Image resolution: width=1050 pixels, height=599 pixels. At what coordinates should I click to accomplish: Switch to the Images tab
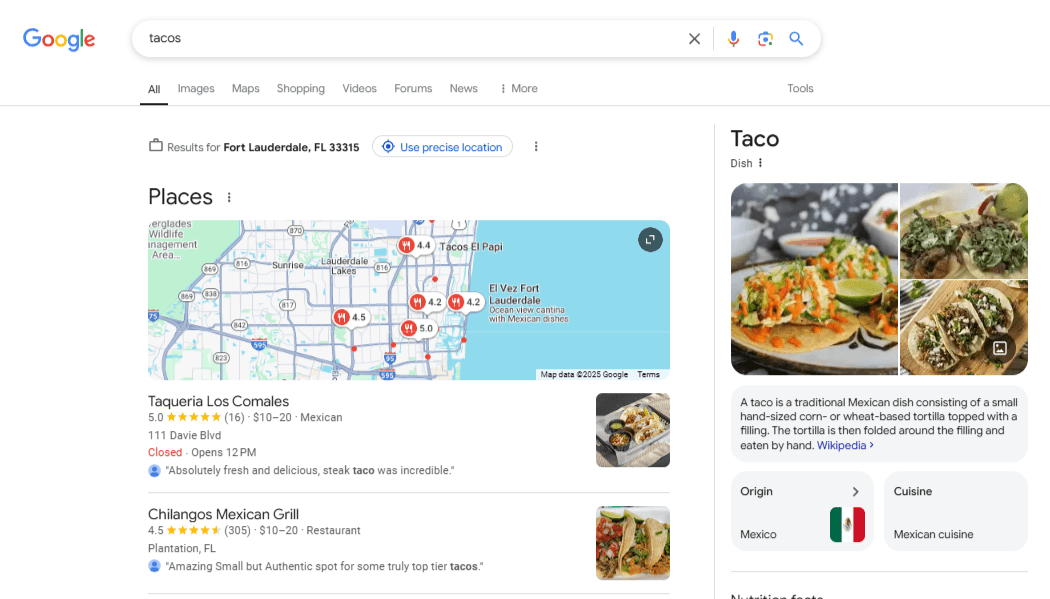click(x=196, y=88)
